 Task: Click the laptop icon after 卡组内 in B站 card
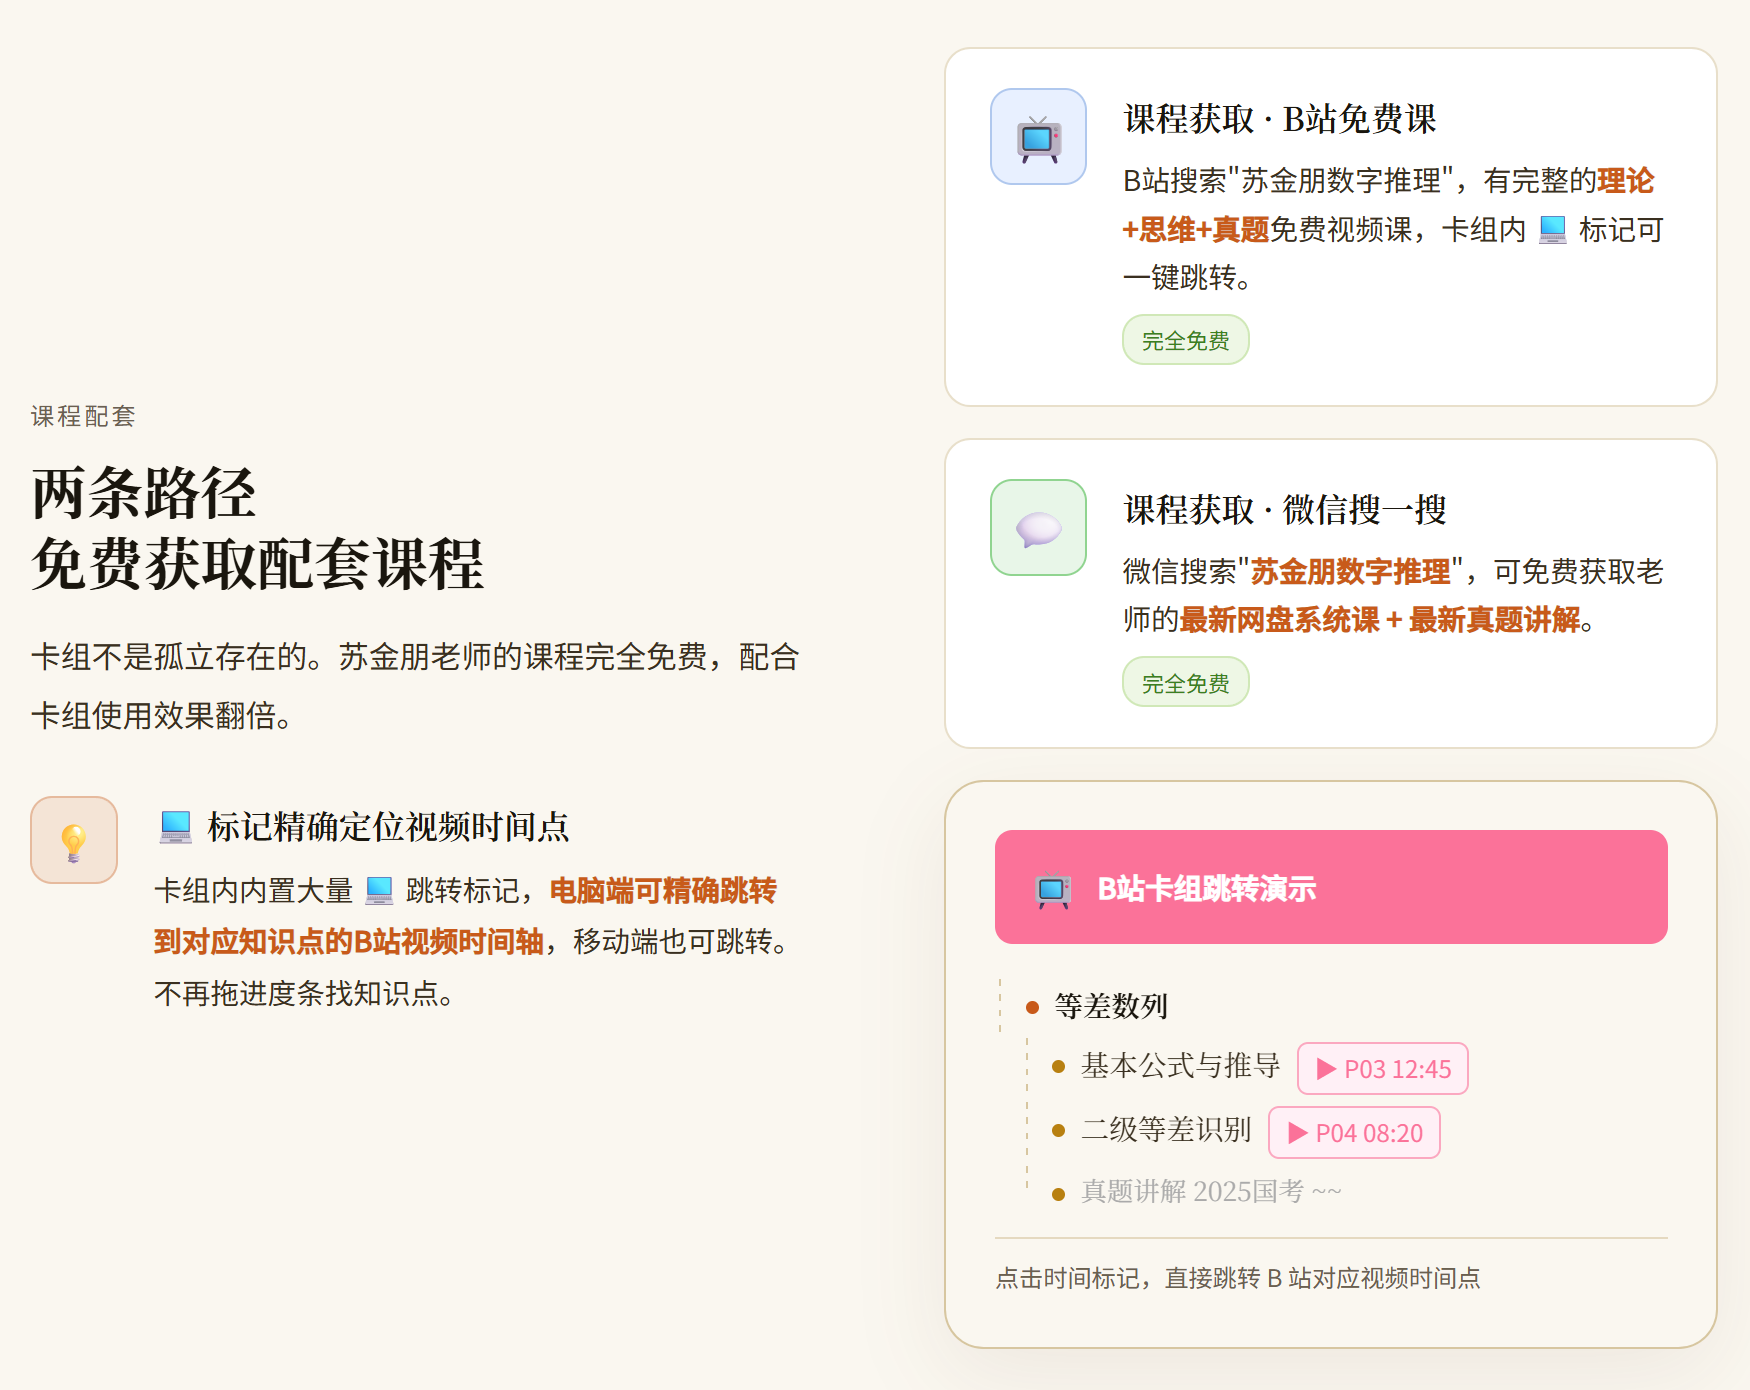pyautogui.click(x=1552, y=230)
